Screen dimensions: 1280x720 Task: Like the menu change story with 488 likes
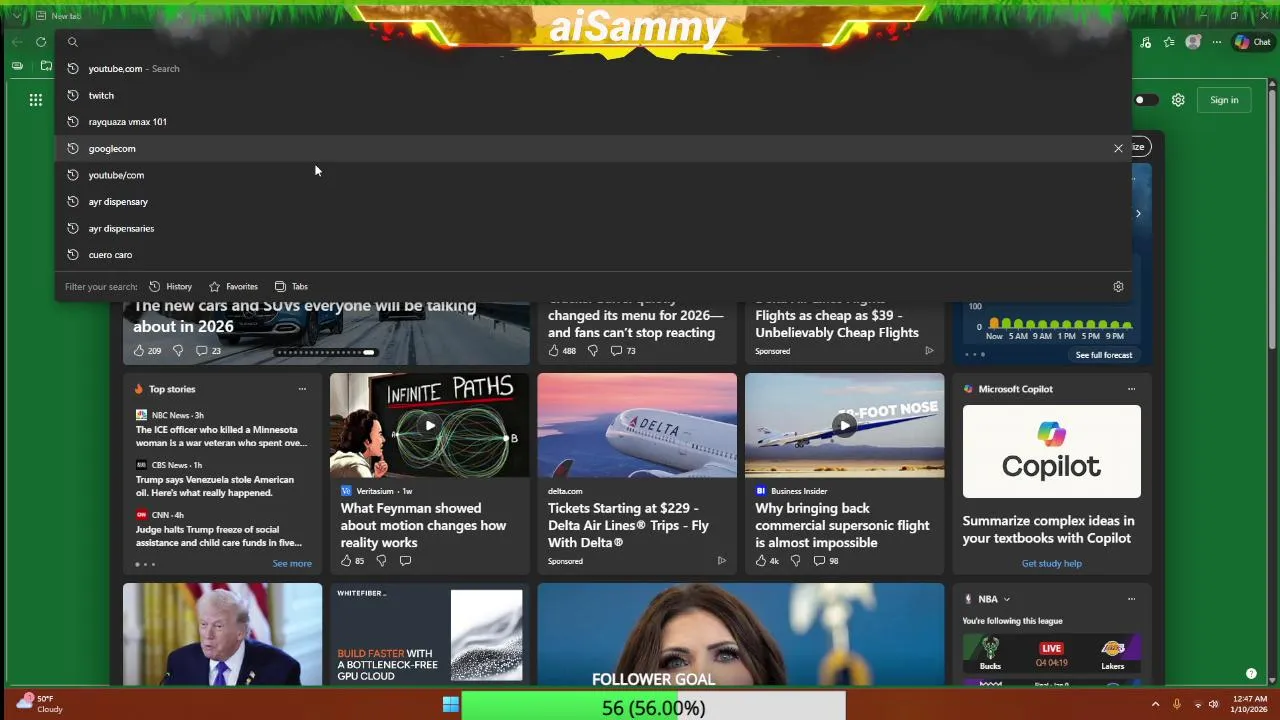point(562,351)
